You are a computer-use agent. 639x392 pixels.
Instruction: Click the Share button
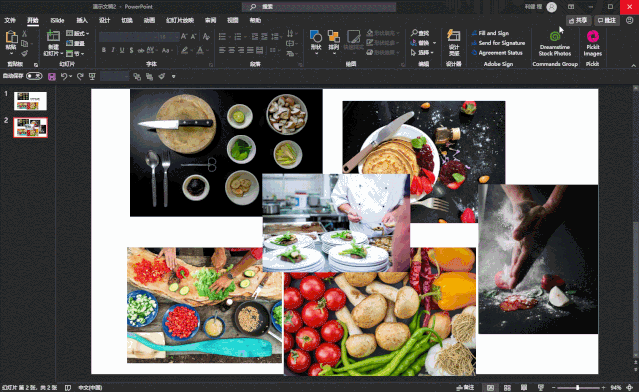coord(578,20)
